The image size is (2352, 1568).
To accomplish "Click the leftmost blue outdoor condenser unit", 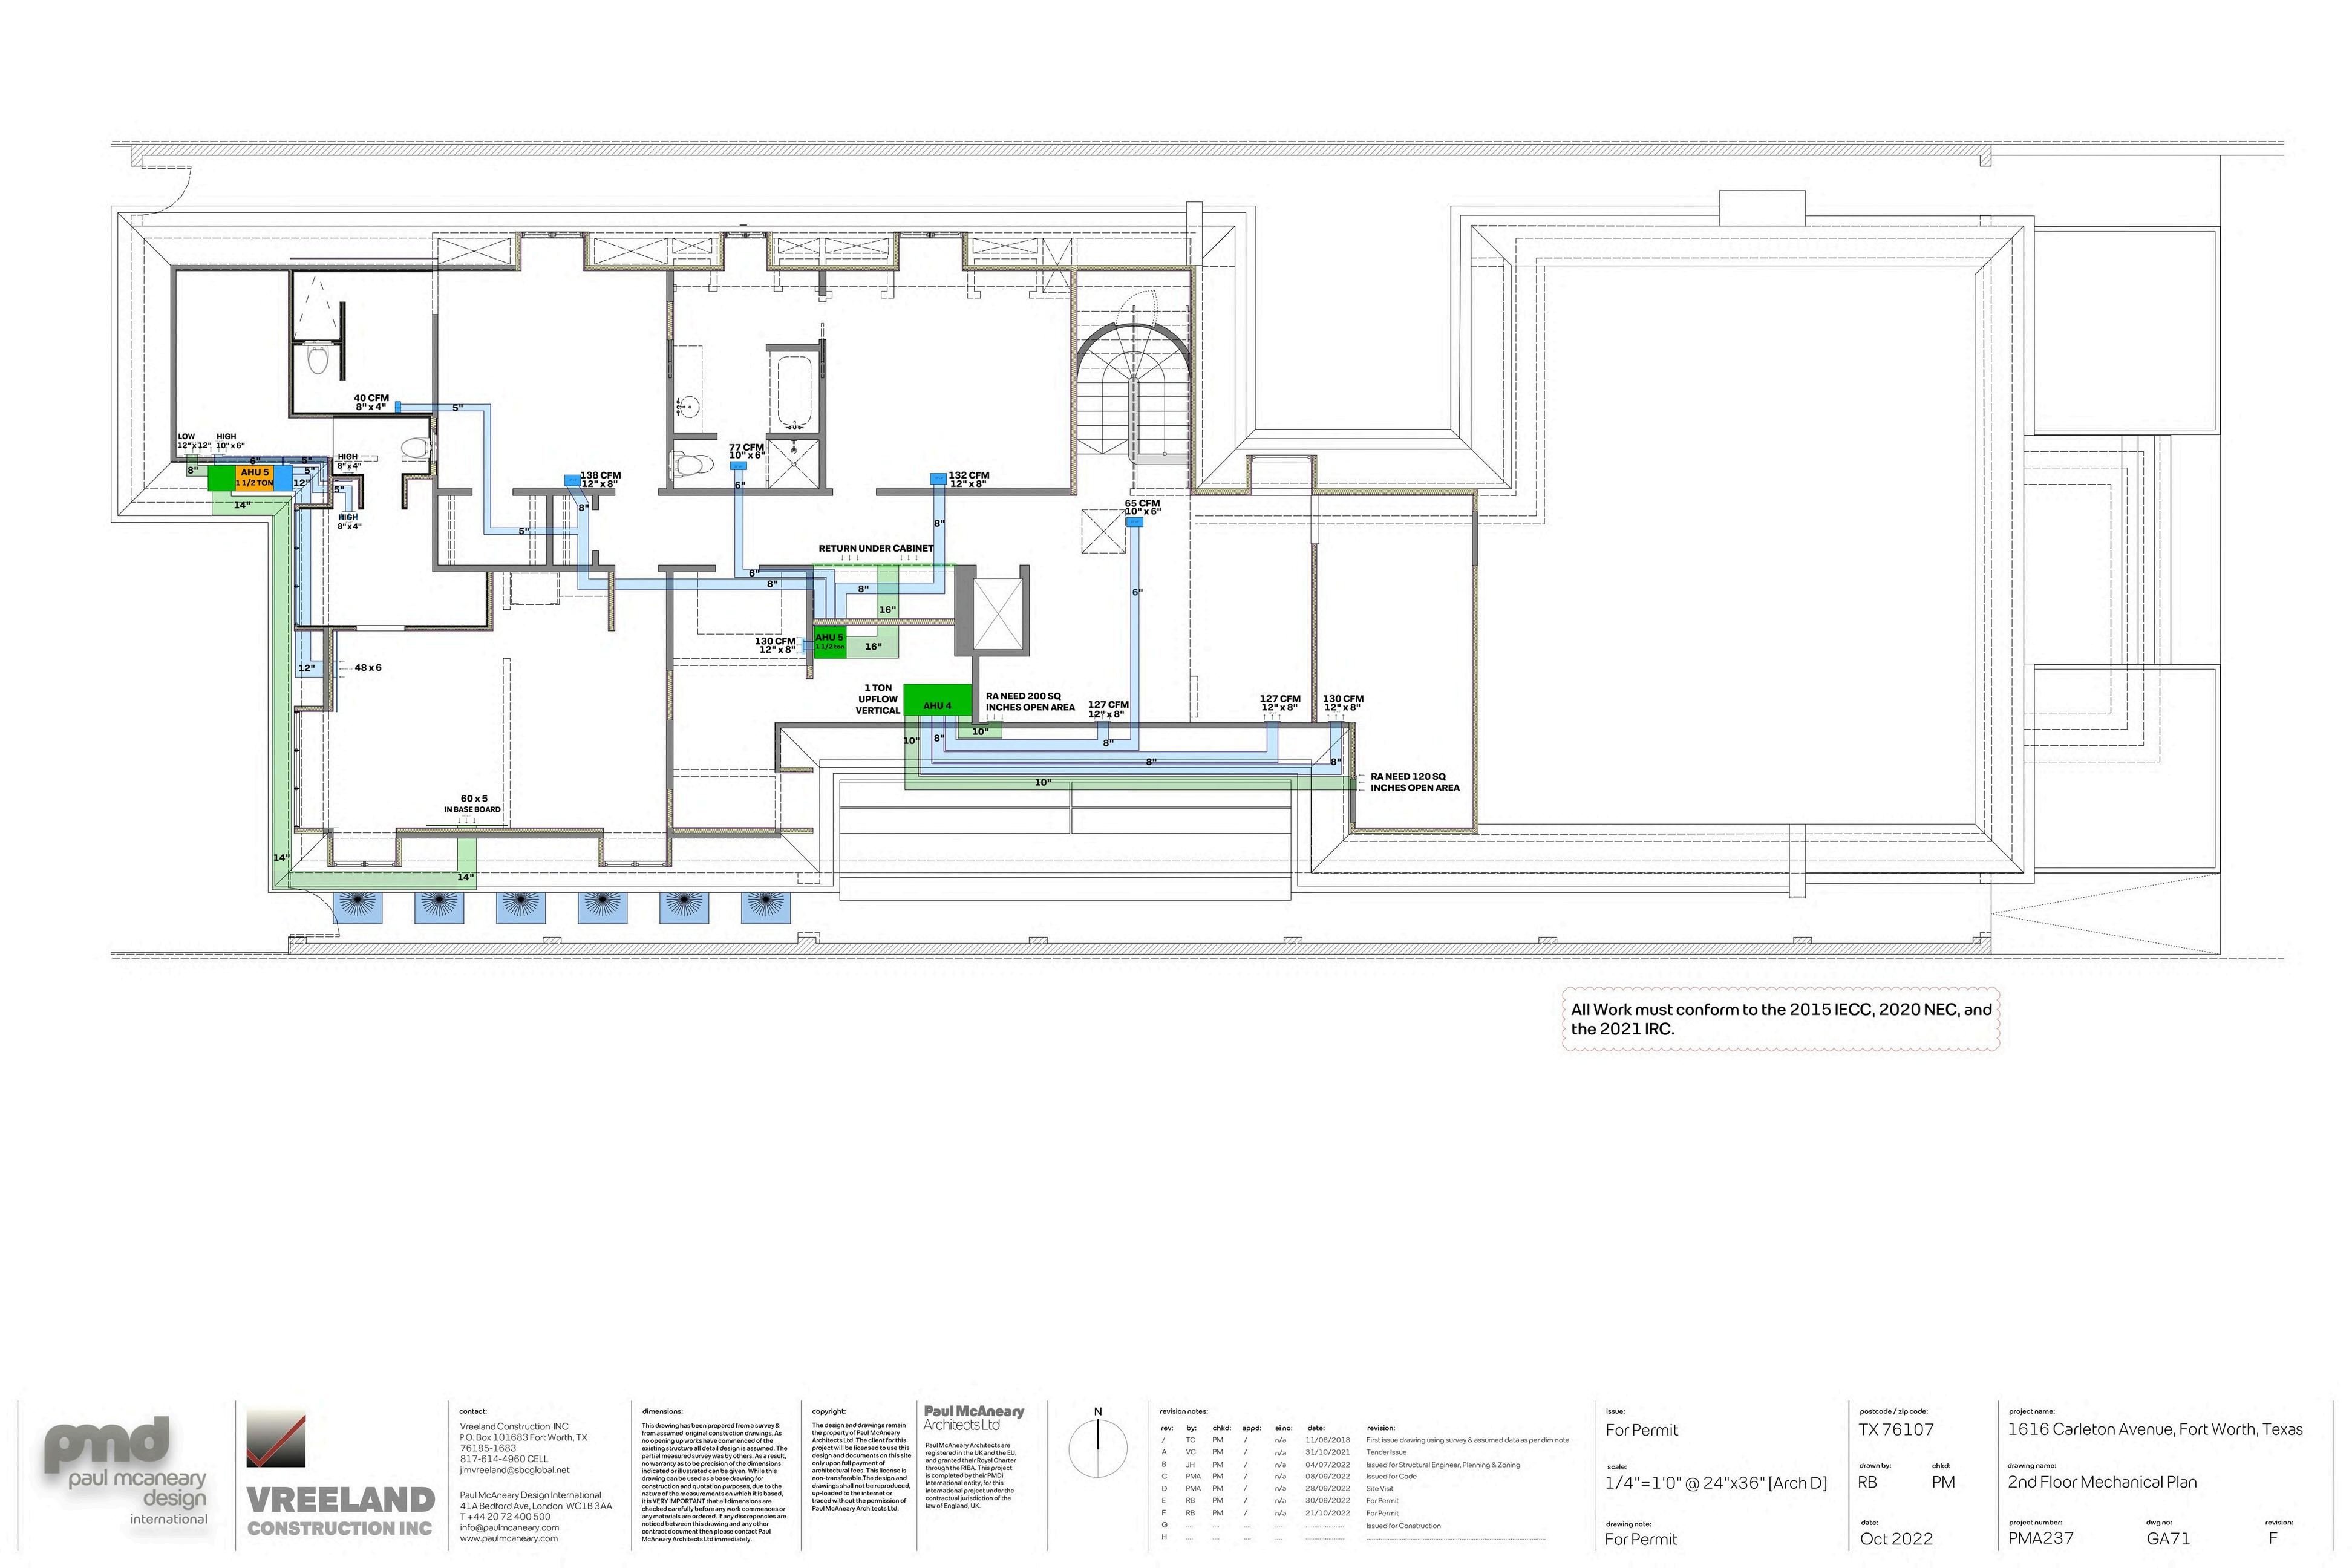I will [357, 907].
